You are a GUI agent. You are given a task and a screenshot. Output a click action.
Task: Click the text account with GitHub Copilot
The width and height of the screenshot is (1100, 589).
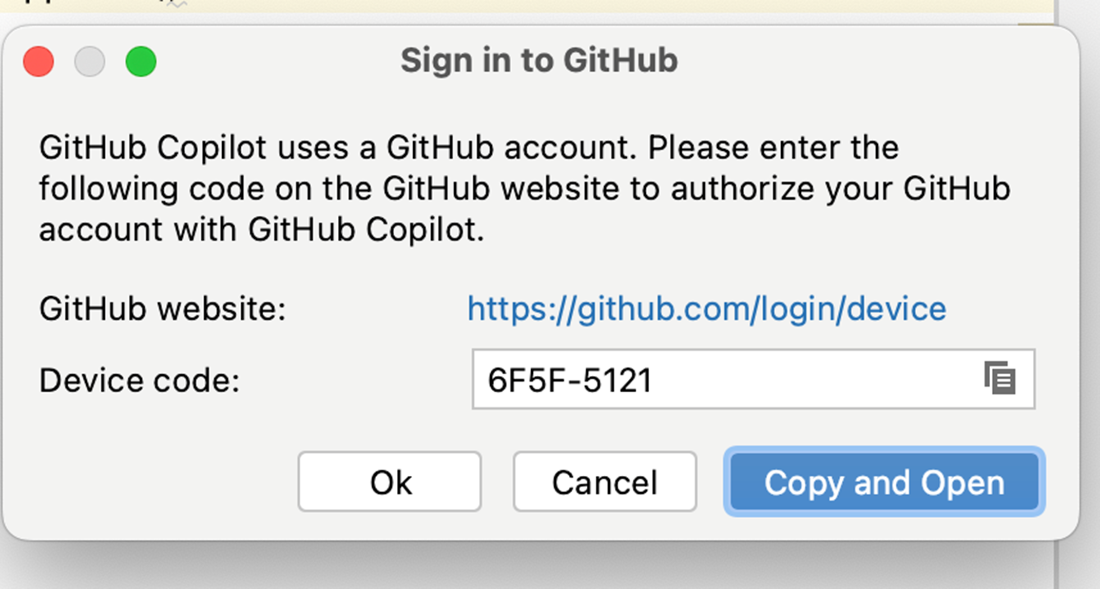(262, 230)
